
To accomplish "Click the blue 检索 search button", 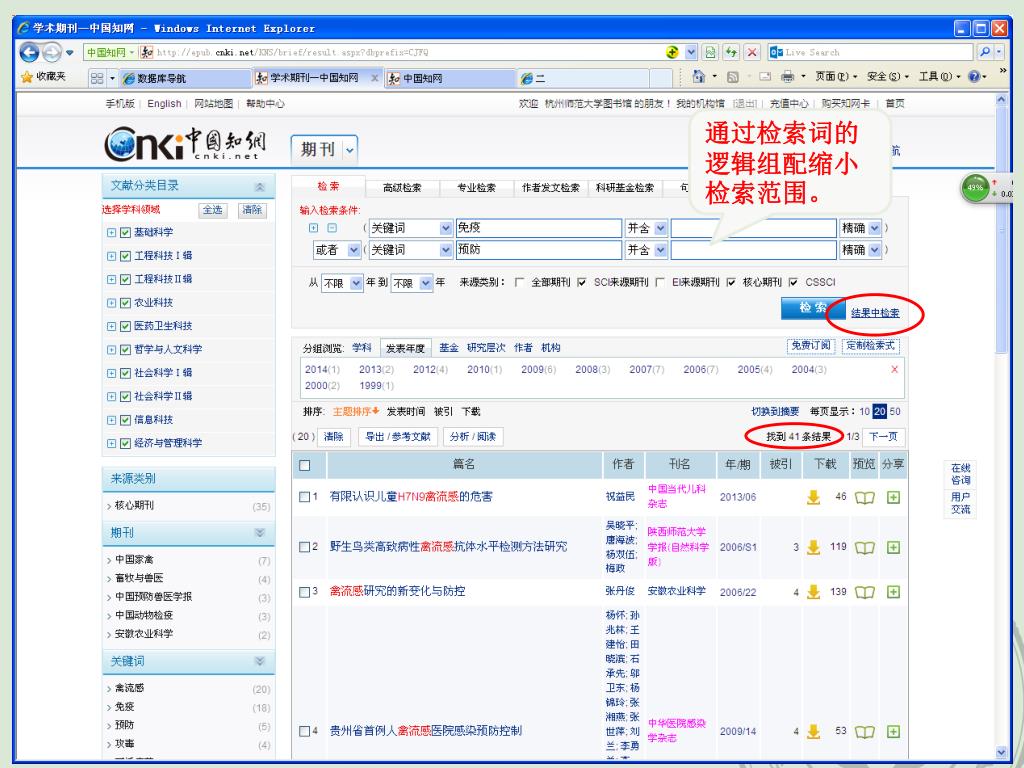I will [813, 308].
